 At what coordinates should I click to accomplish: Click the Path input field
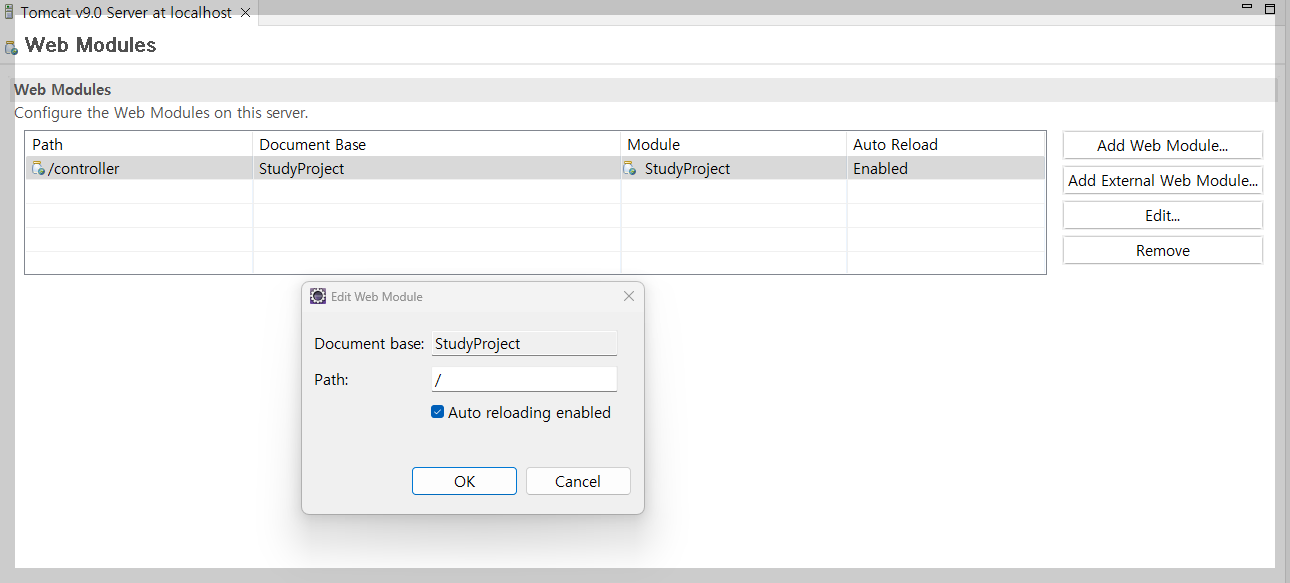coord(524,379)
